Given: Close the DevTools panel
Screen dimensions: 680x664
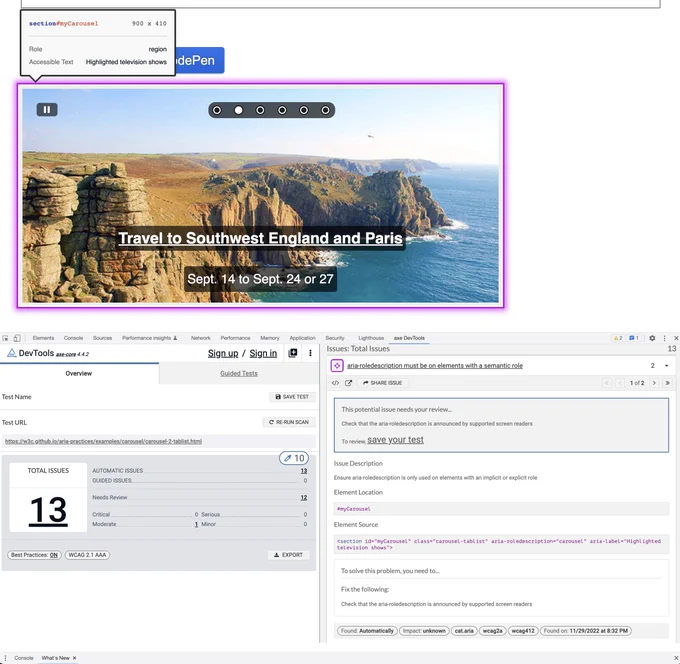Looking at the screenshot, I should [676, 338].
